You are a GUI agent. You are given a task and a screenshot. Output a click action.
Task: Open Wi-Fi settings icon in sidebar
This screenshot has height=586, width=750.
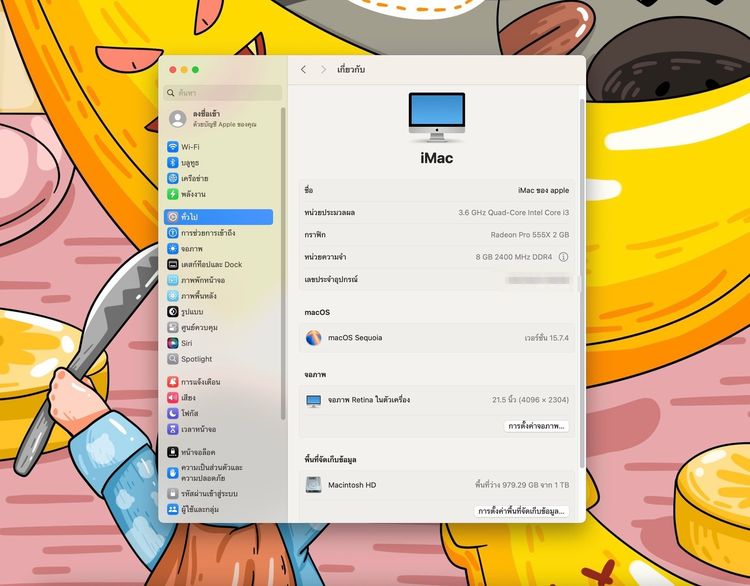pyautogui.click(x=173, y=147)
